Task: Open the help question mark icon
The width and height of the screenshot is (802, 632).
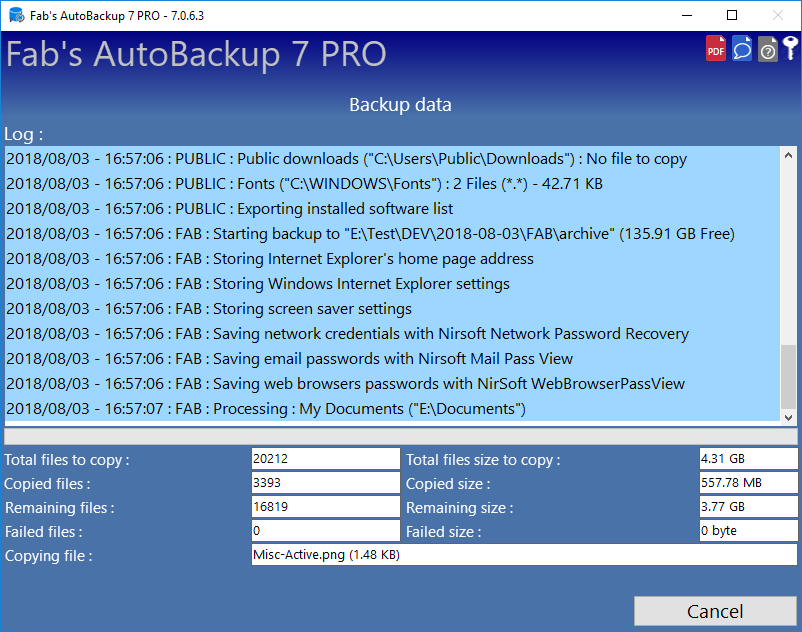Action: coord(767,49)
